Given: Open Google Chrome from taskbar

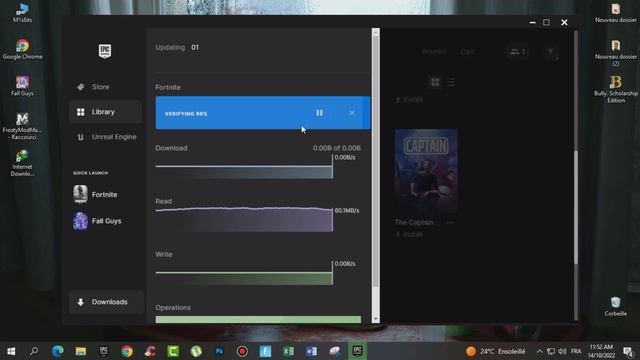Looking at the screenshot, I should click(x=127, y=351).
